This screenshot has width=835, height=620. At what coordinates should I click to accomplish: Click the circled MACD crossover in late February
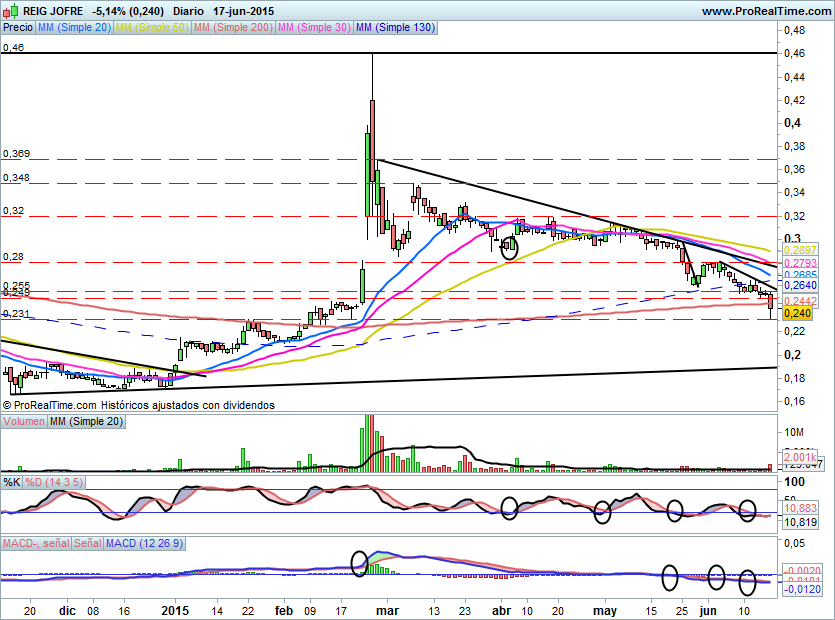pyautogui.click(x=360, y=561)
